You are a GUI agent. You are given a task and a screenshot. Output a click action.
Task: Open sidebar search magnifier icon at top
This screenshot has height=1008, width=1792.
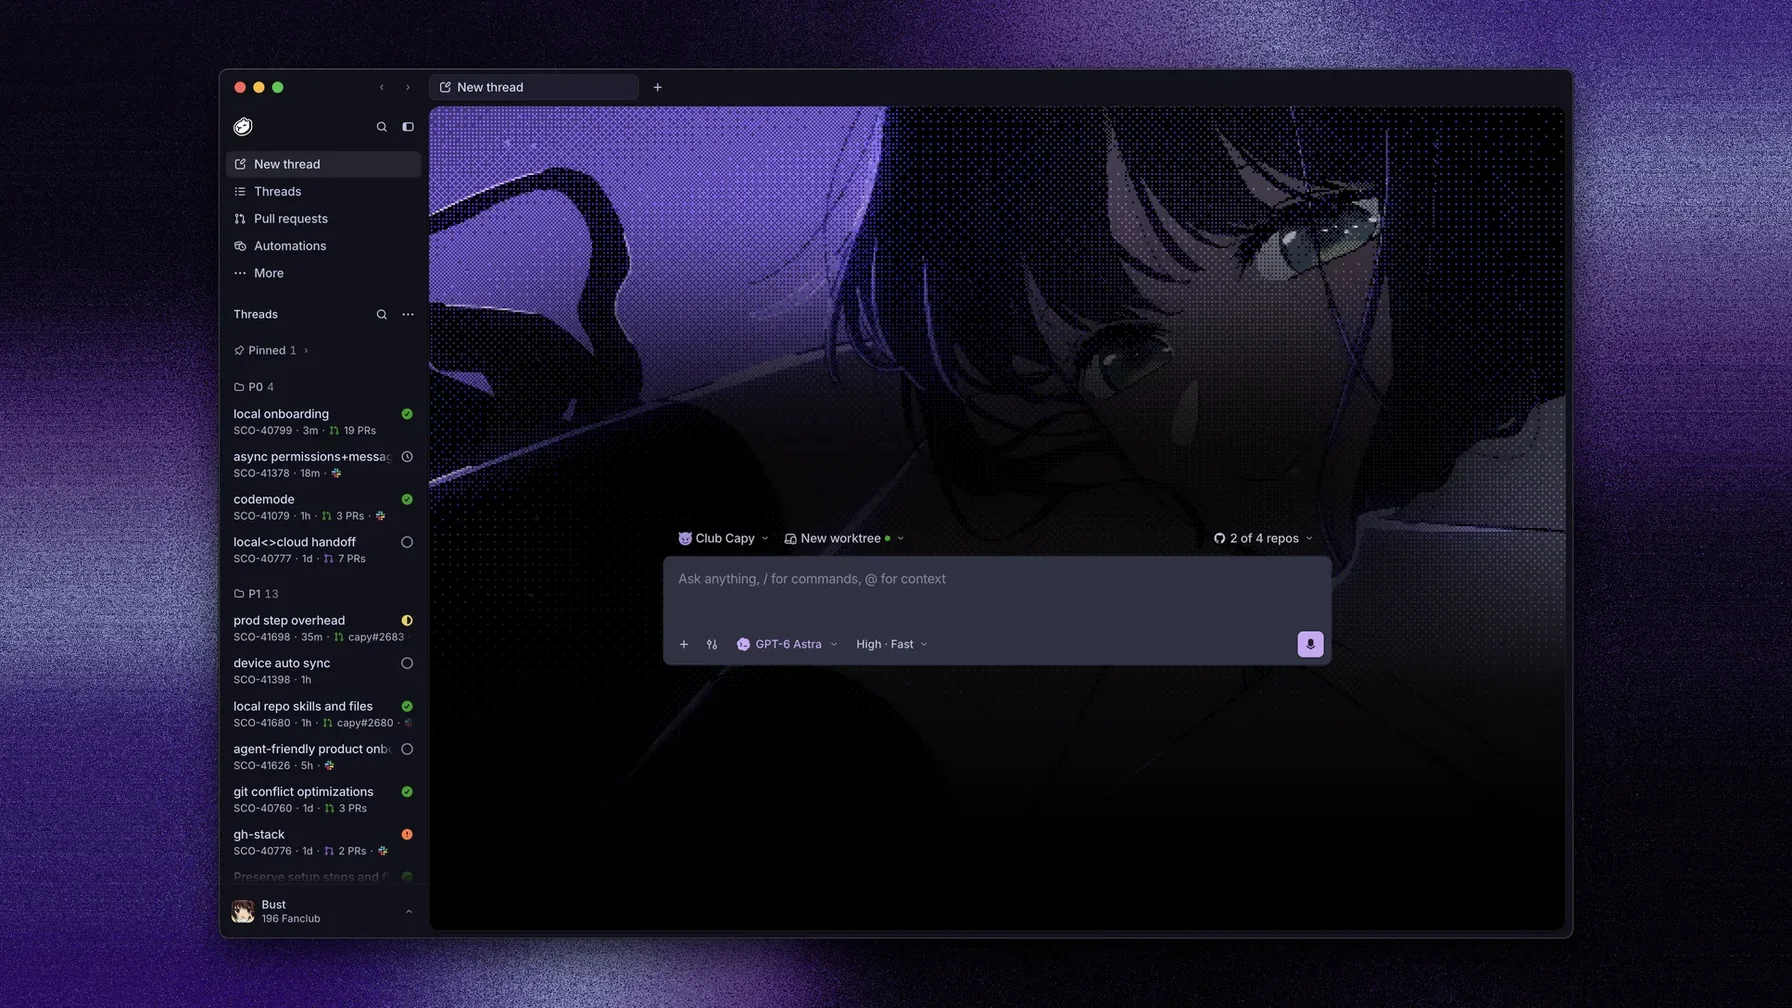pyautogui.click(x=381, y=127)
